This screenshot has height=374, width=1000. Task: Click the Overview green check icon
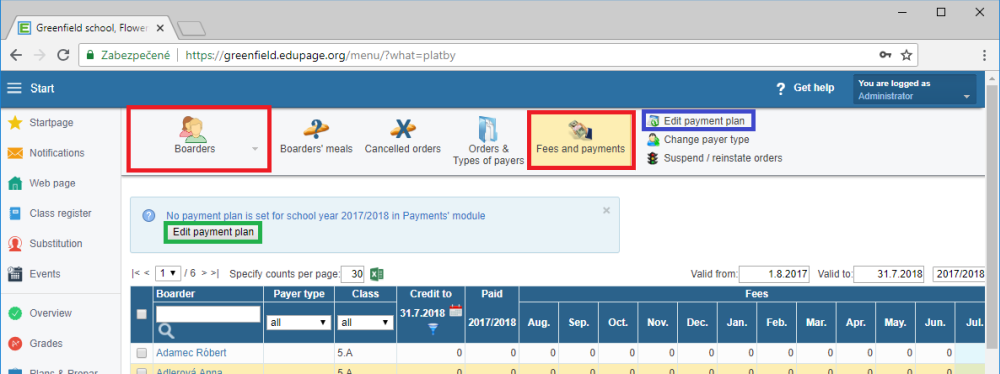(x=15, y=313)
